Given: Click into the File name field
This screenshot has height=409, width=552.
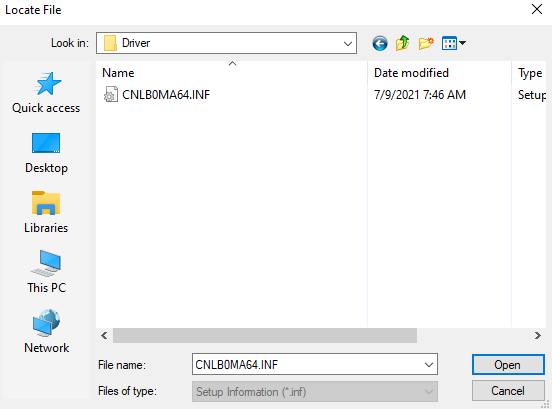Looking at the screenshot, I should point(308,365).
